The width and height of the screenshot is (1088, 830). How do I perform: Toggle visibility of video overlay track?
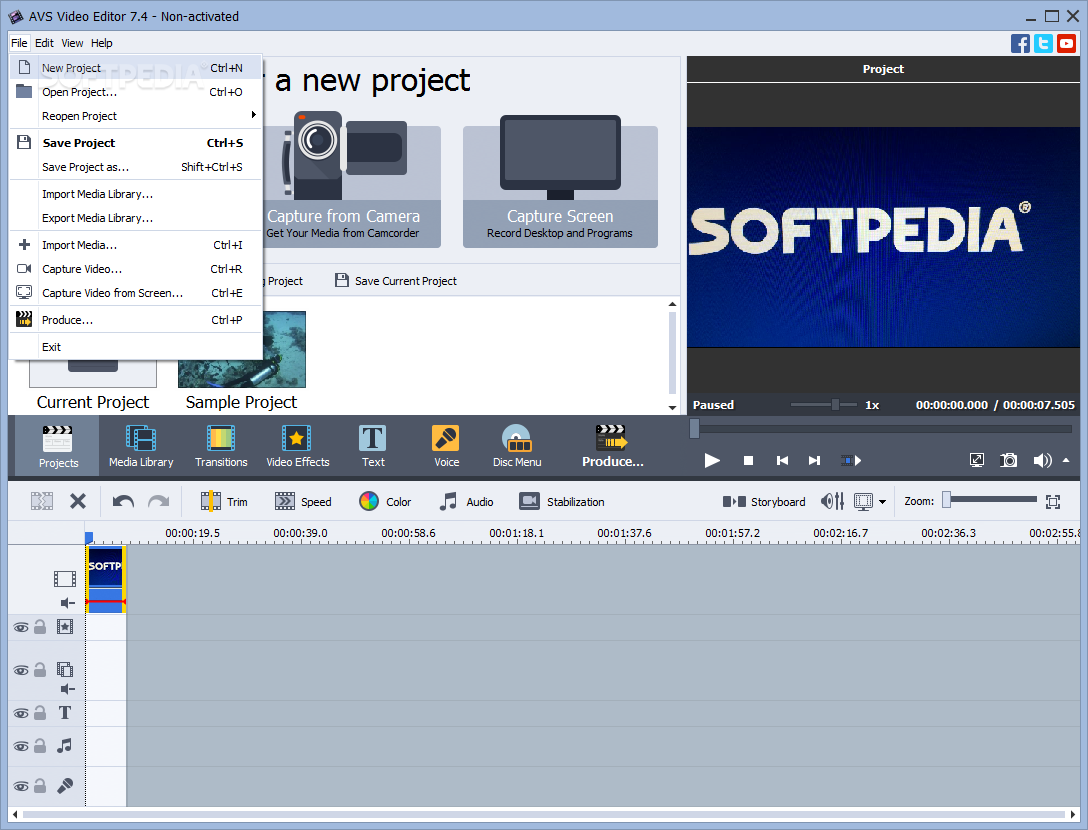coord(21,670)
